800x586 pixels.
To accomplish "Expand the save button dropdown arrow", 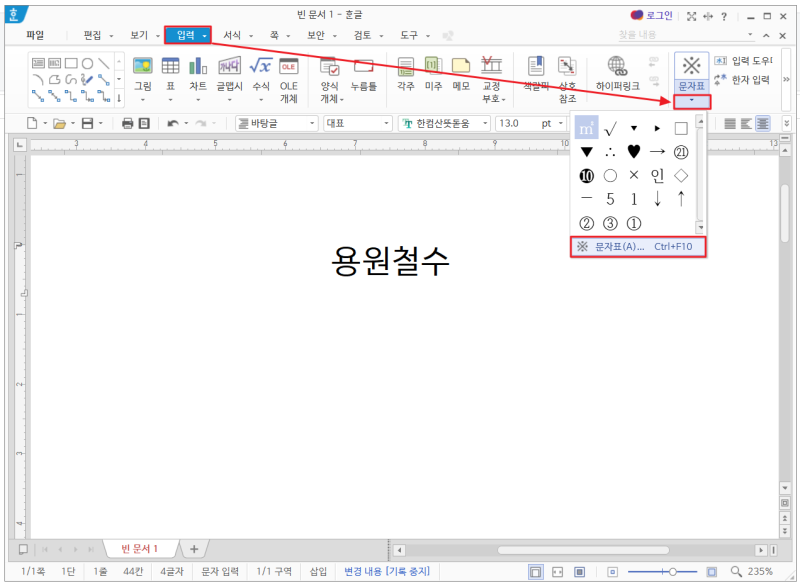I will pyautogui.click(x=101, y=123).
